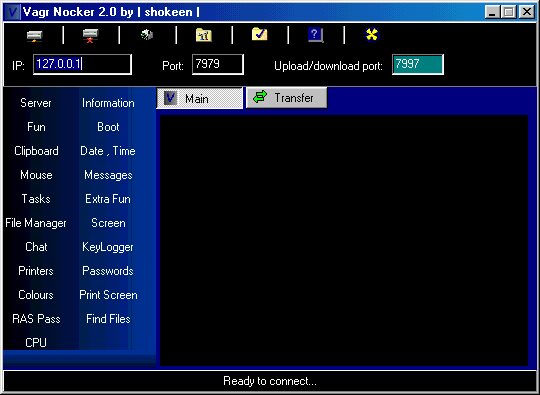Open the Chat entry
540x395 pixels.
(x=36, y=247)
